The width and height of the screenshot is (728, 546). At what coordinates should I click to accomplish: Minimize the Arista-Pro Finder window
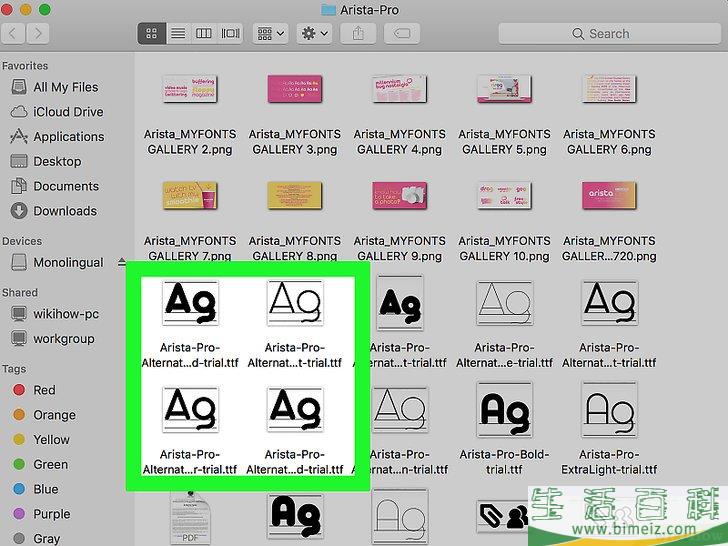[26, 9]
